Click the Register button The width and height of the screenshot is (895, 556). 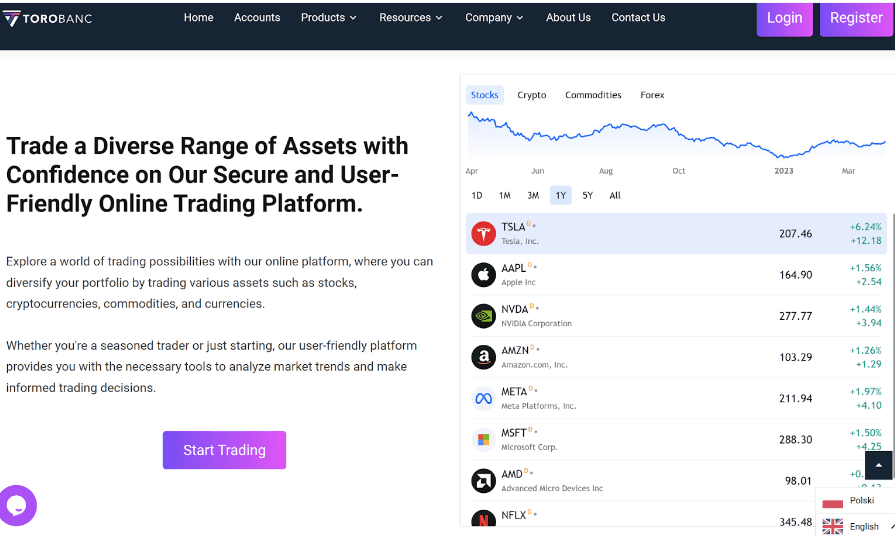coord(856,18)
